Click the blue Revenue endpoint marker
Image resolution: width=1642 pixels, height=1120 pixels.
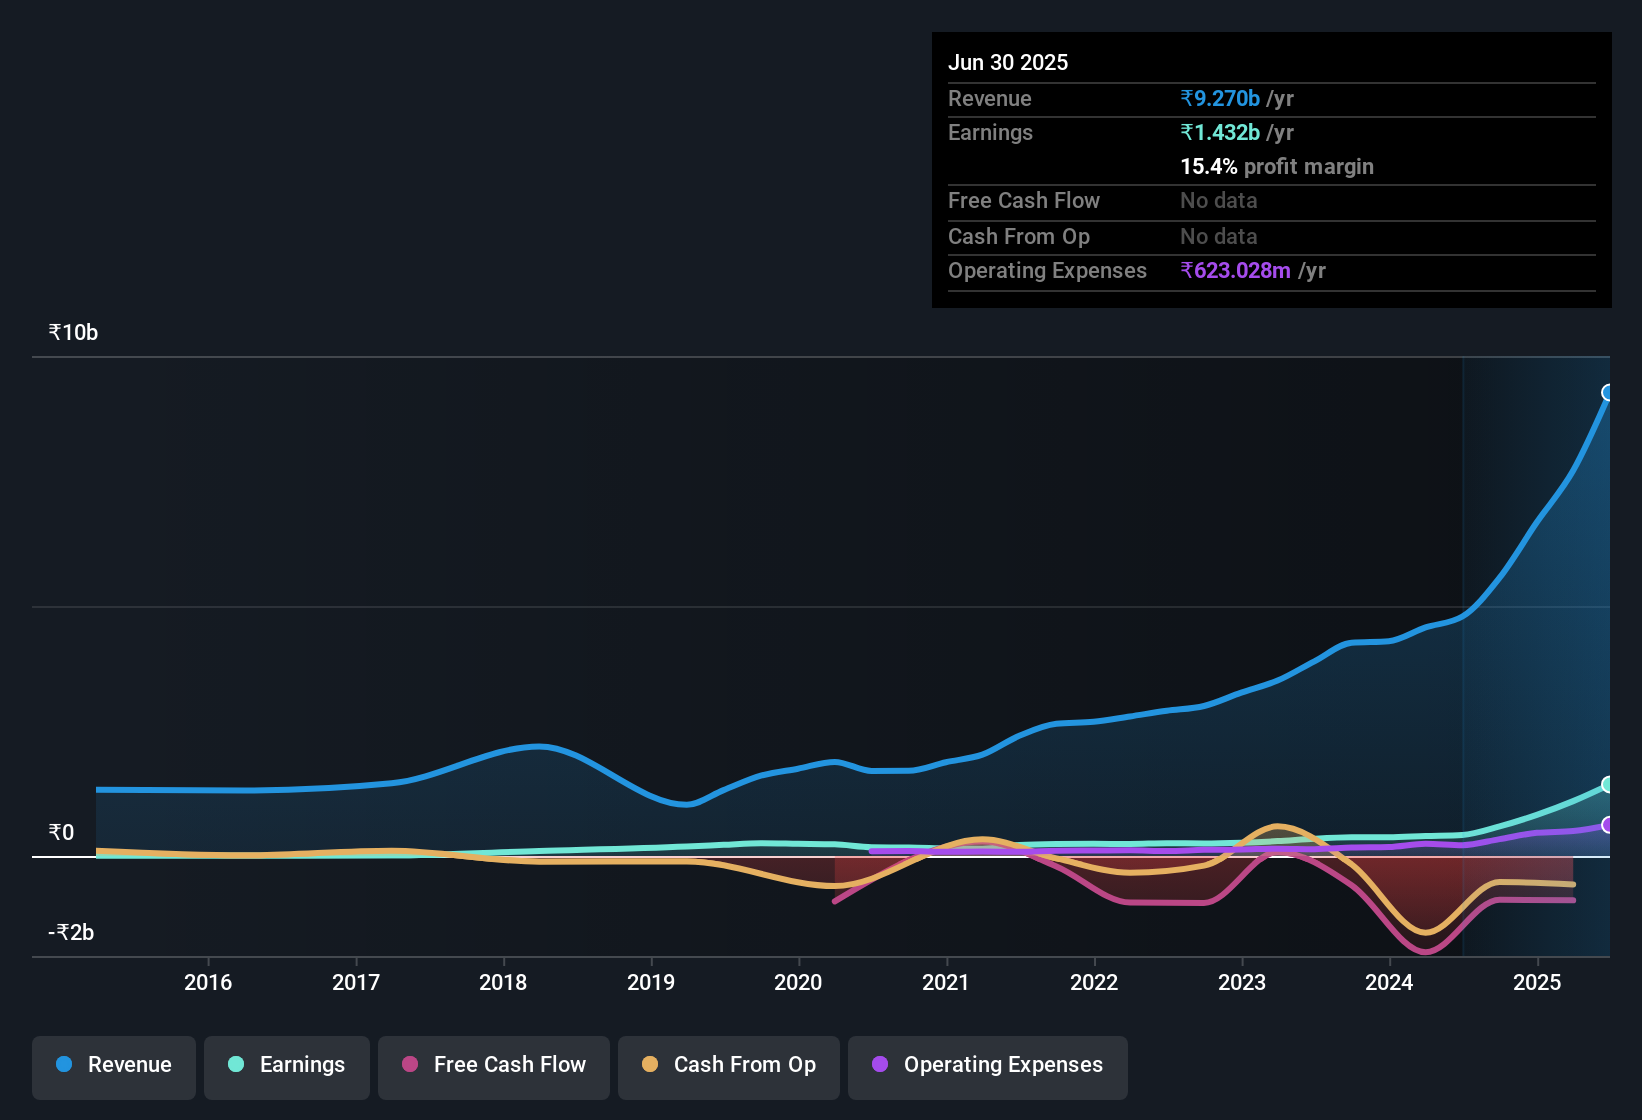coord(1608,392)
